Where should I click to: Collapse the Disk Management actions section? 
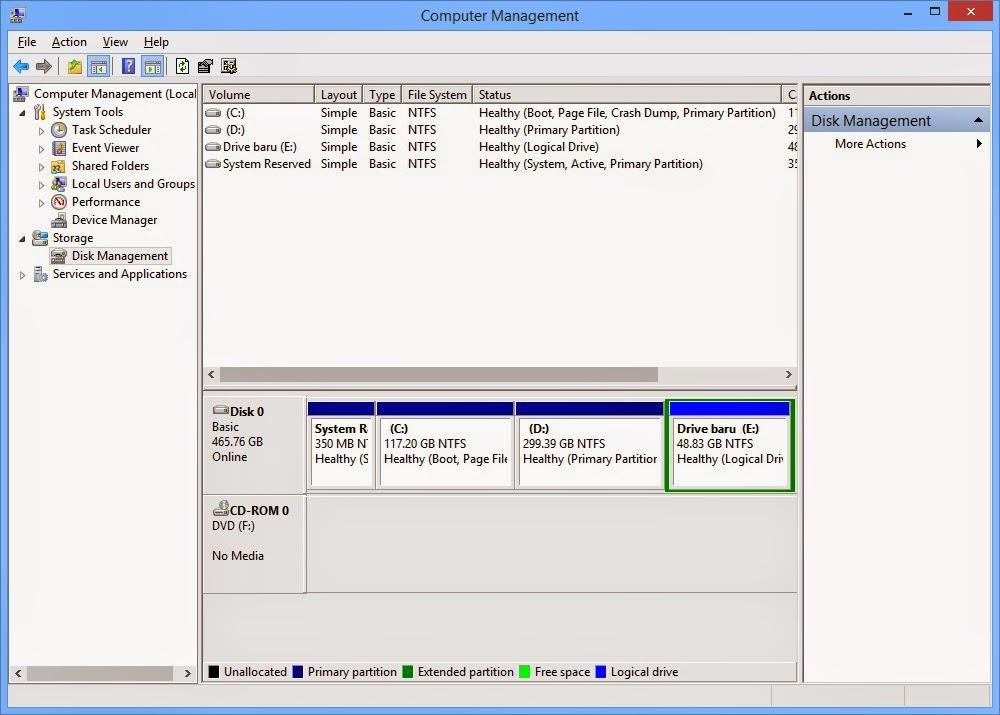click(978, 121)
